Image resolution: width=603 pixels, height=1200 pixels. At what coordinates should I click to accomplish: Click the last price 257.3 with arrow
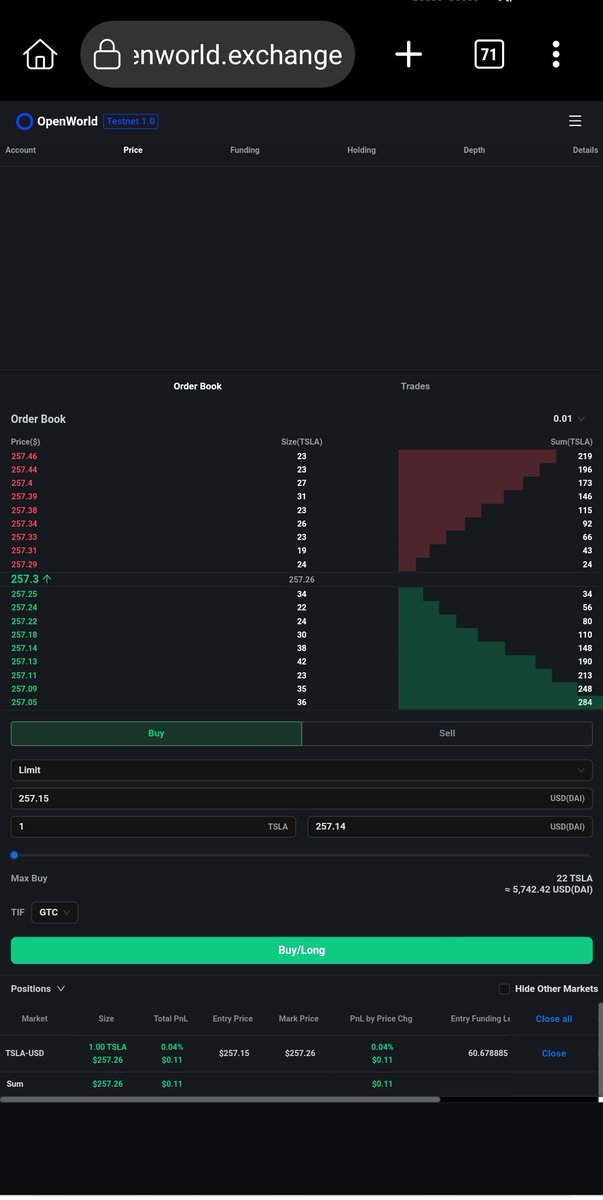31,579
